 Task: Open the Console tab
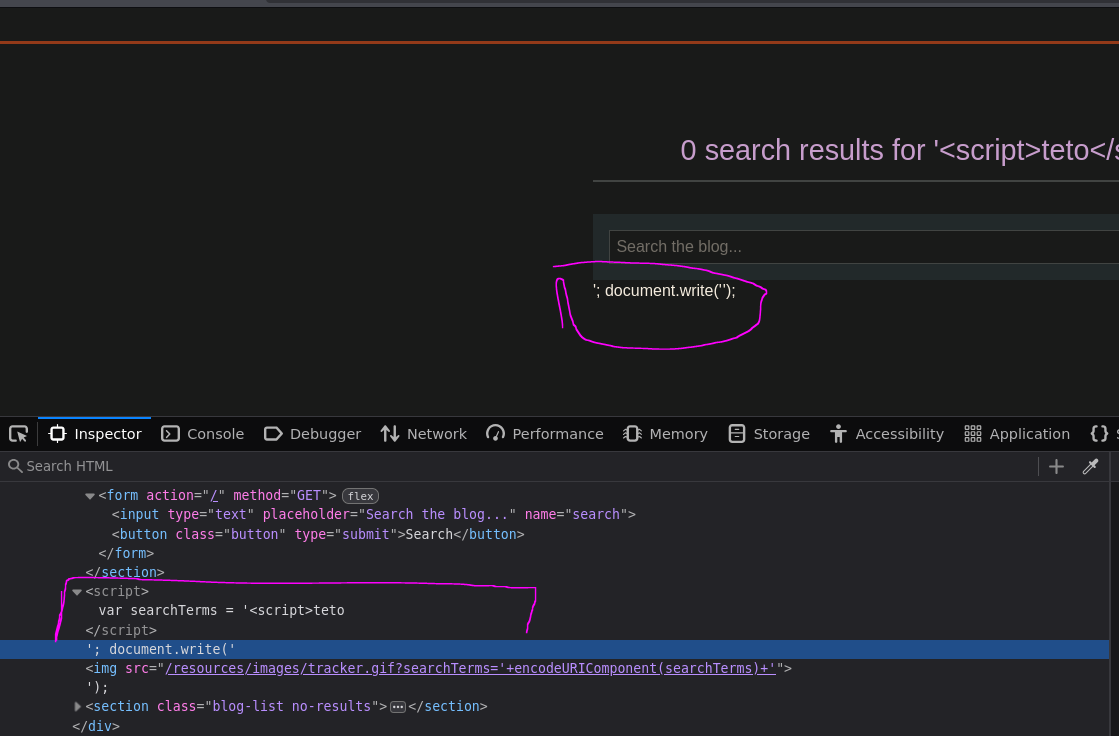(203, 434)
